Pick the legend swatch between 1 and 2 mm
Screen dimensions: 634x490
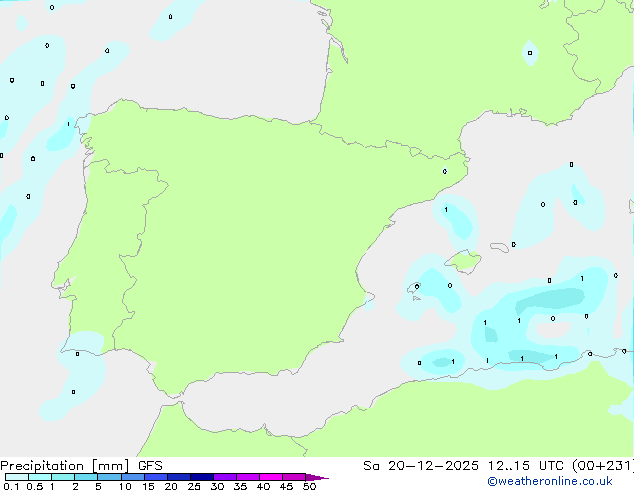pos(63,477)
